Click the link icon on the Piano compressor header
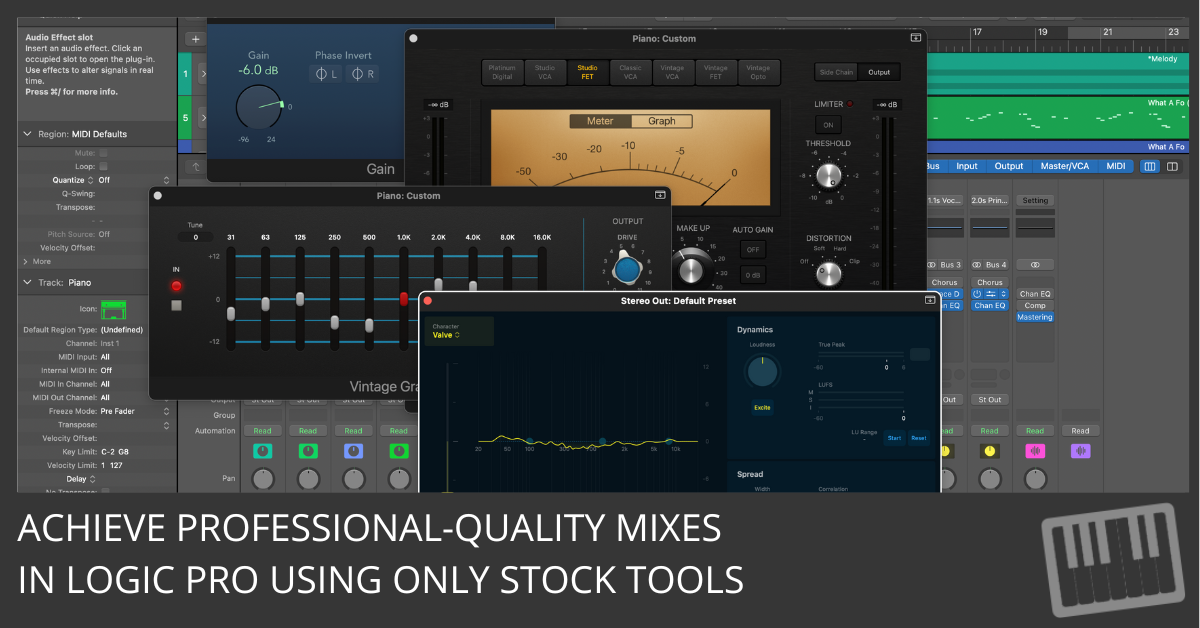 click(x=915, y=38)
